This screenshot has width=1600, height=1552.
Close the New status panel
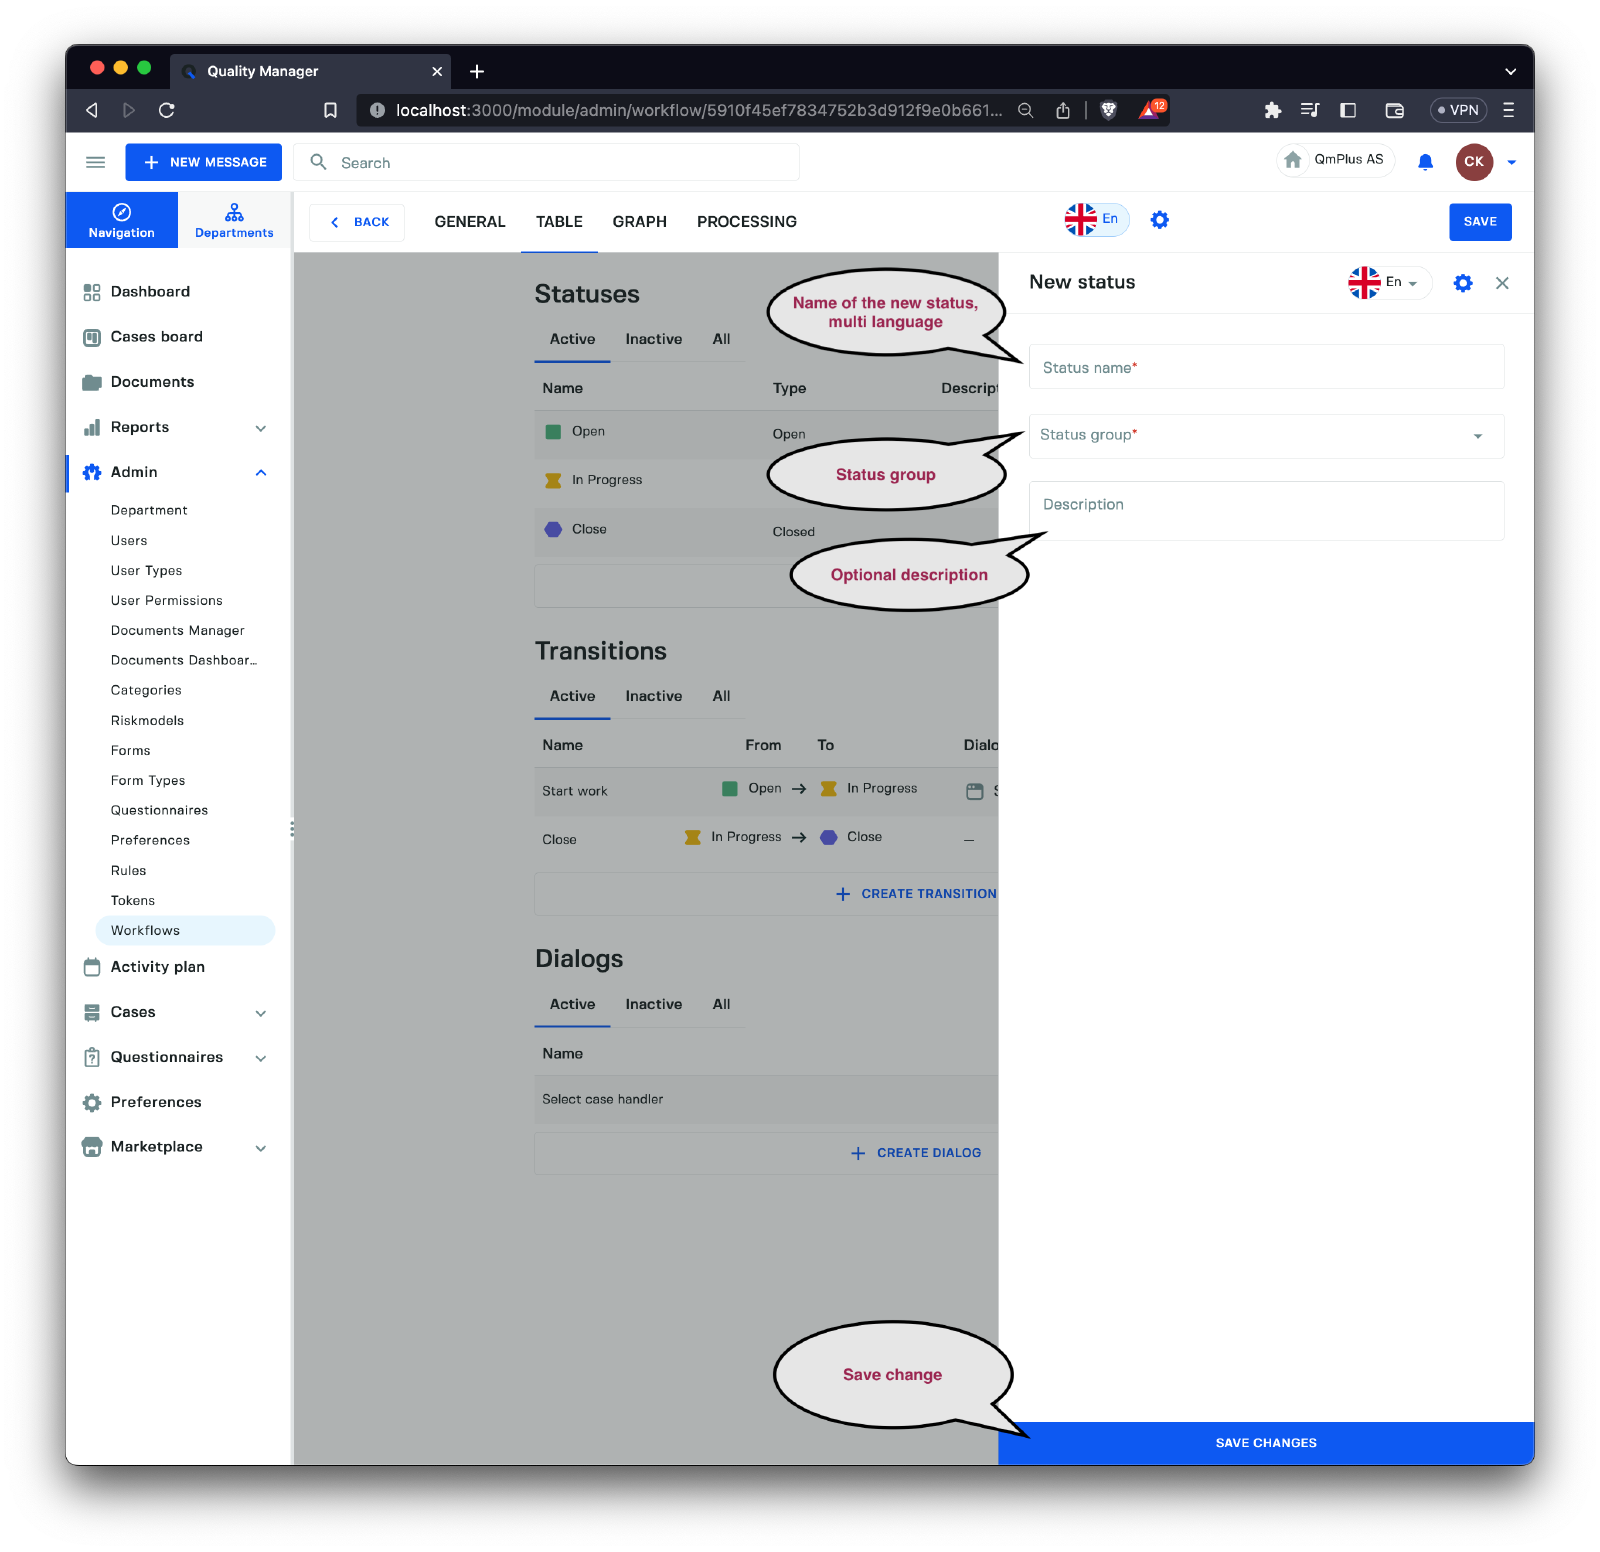point(1501,283)
